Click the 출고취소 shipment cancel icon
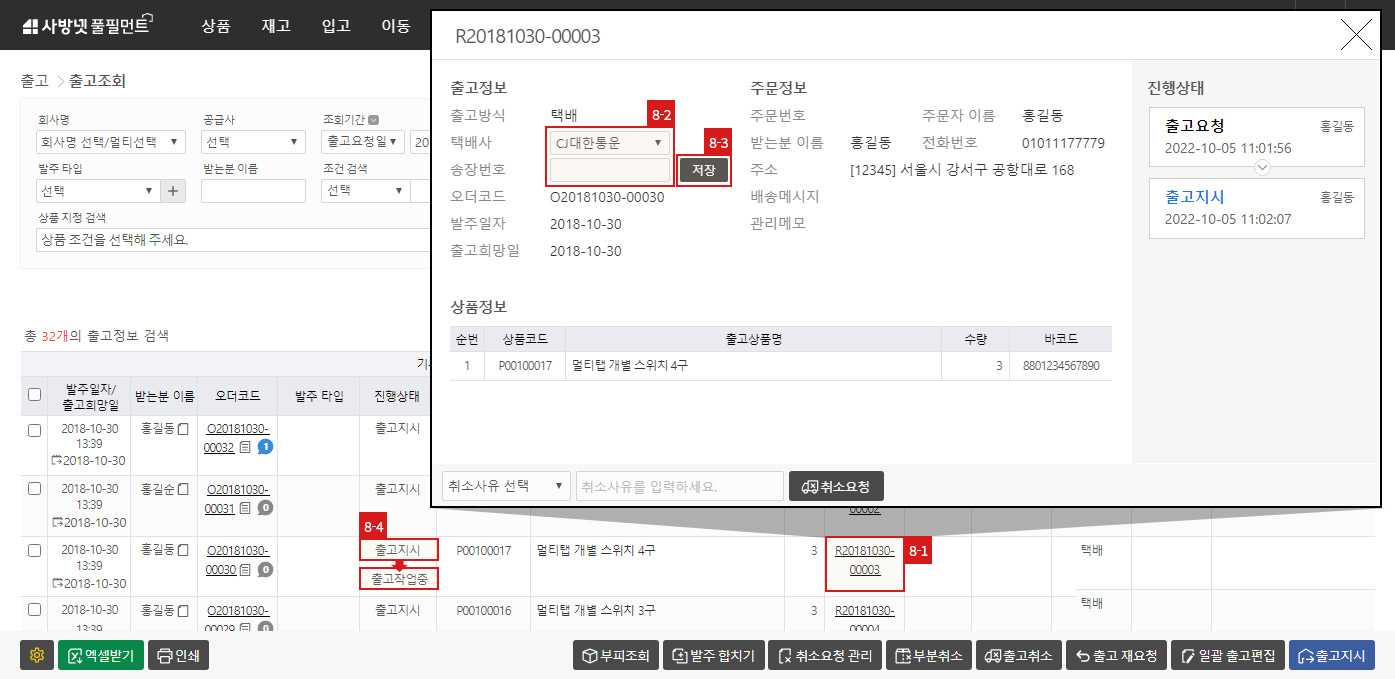The image size is (1395, 679). coord(1019,656)
